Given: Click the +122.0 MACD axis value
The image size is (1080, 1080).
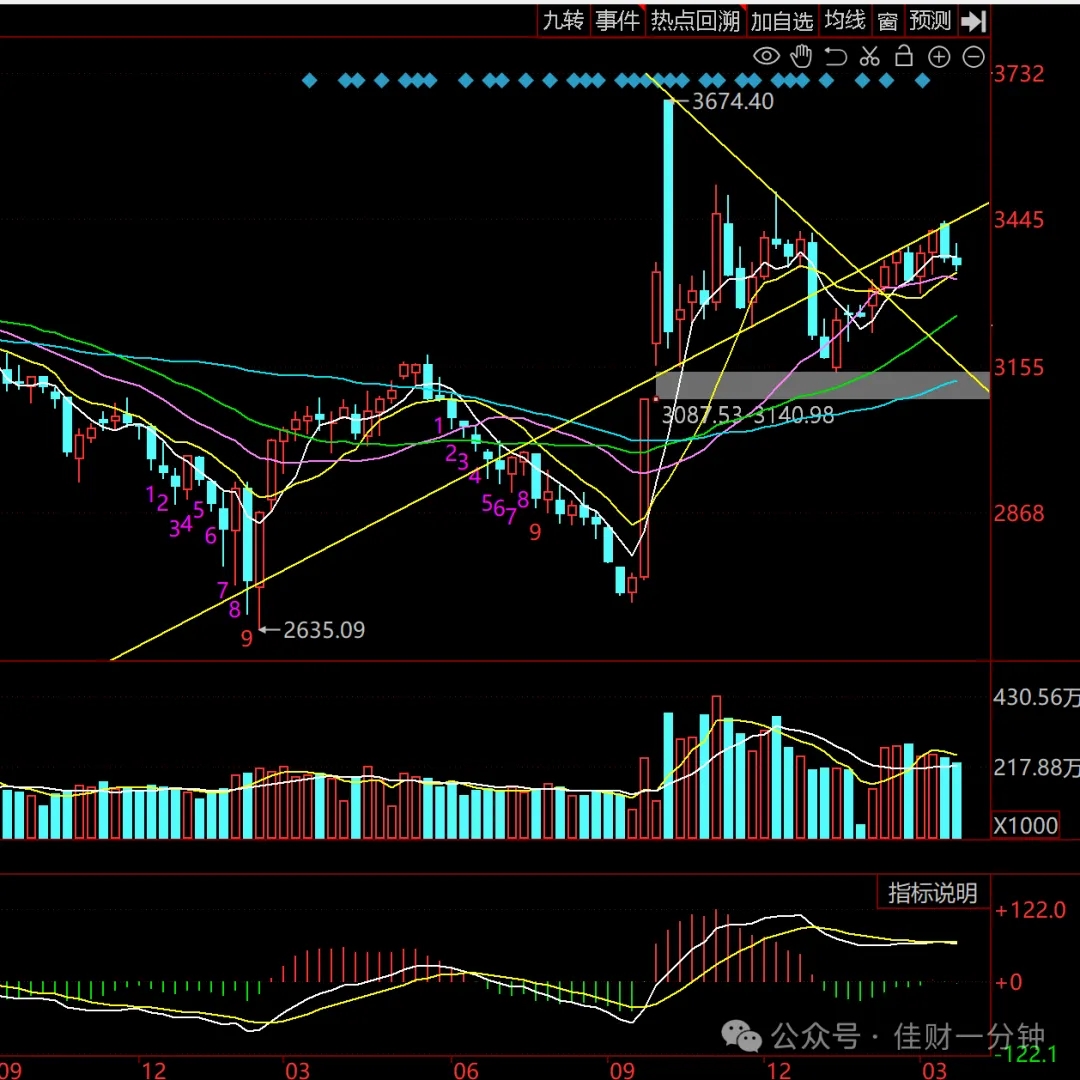Looking at the screenshot, I should coord(1030,911).
